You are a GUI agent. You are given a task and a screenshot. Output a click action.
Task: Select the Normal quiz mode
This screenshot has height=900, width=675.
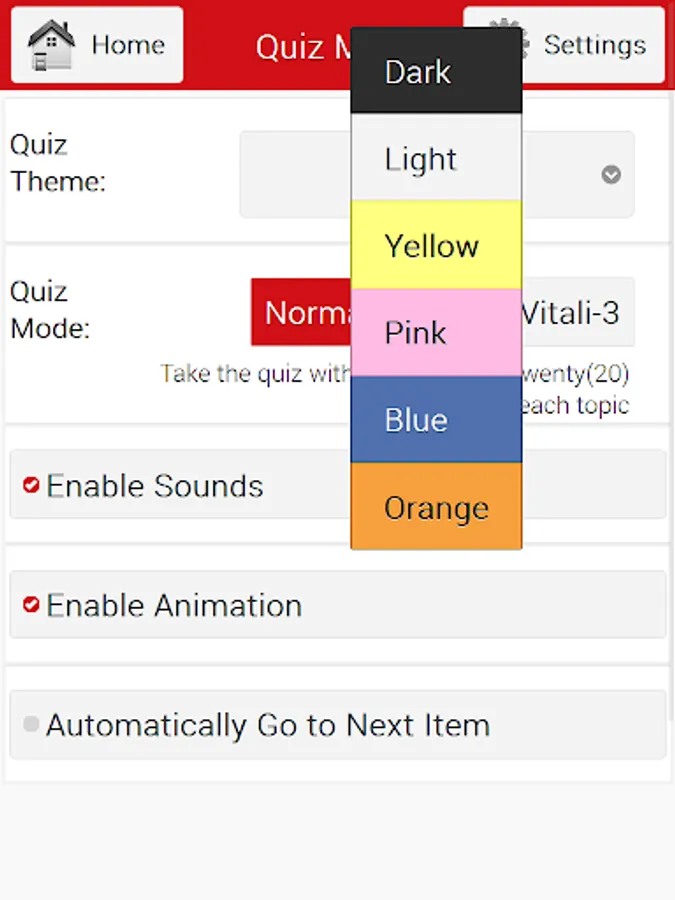pyautogui.click(x=301, y=313)
